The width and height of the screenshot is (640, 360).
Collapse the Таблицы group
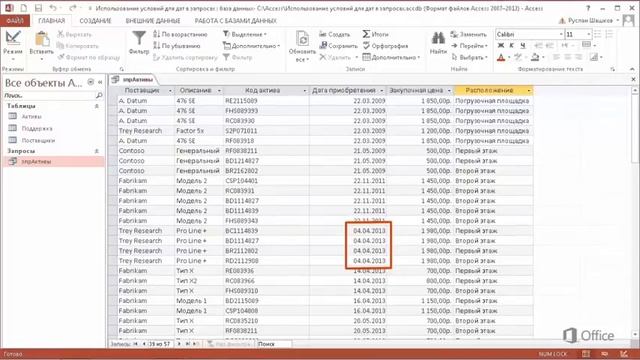point(97,106)
